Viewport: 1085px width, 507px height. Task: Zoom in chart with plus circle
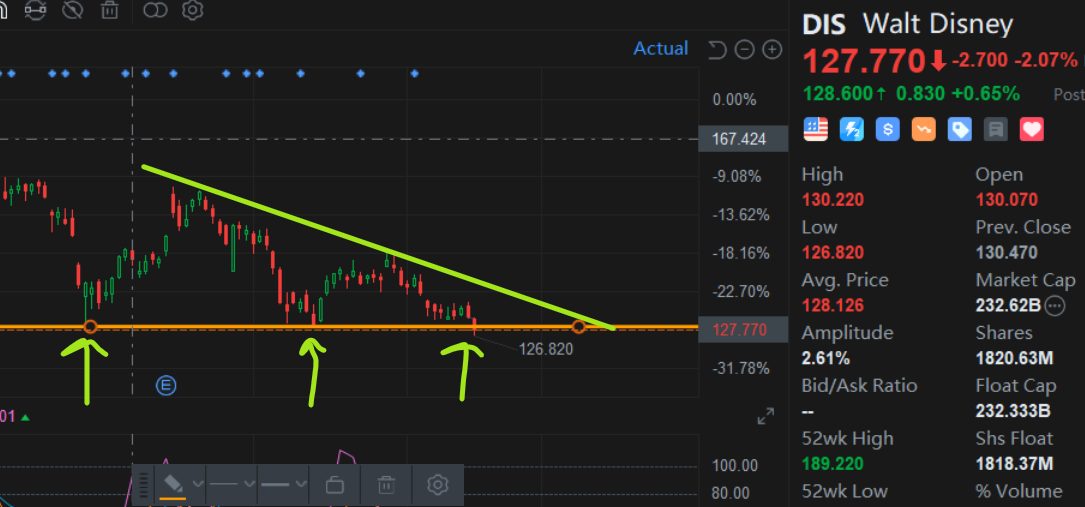(772, 50)
